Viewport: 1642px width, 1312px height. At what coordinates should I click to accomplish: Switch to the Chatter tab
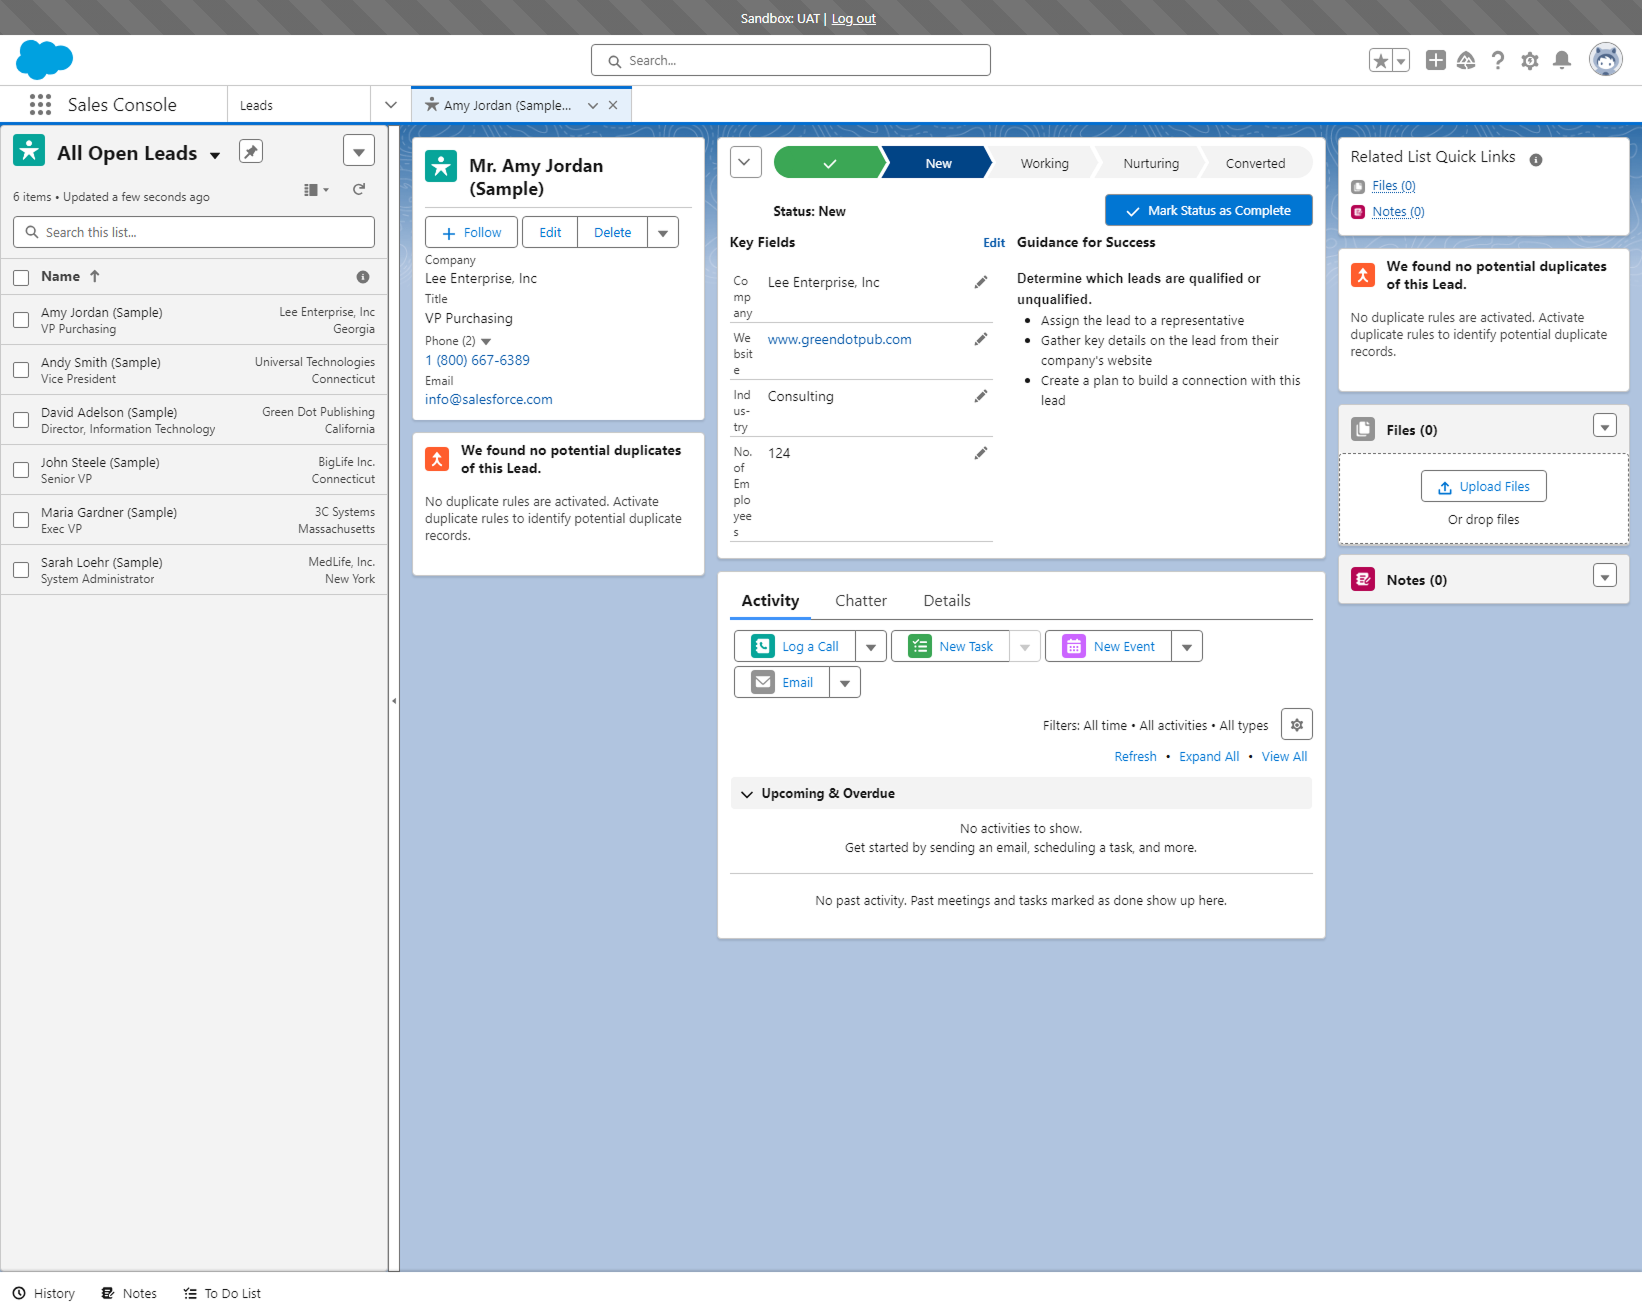pyautogui.click(x=860, y=600)
